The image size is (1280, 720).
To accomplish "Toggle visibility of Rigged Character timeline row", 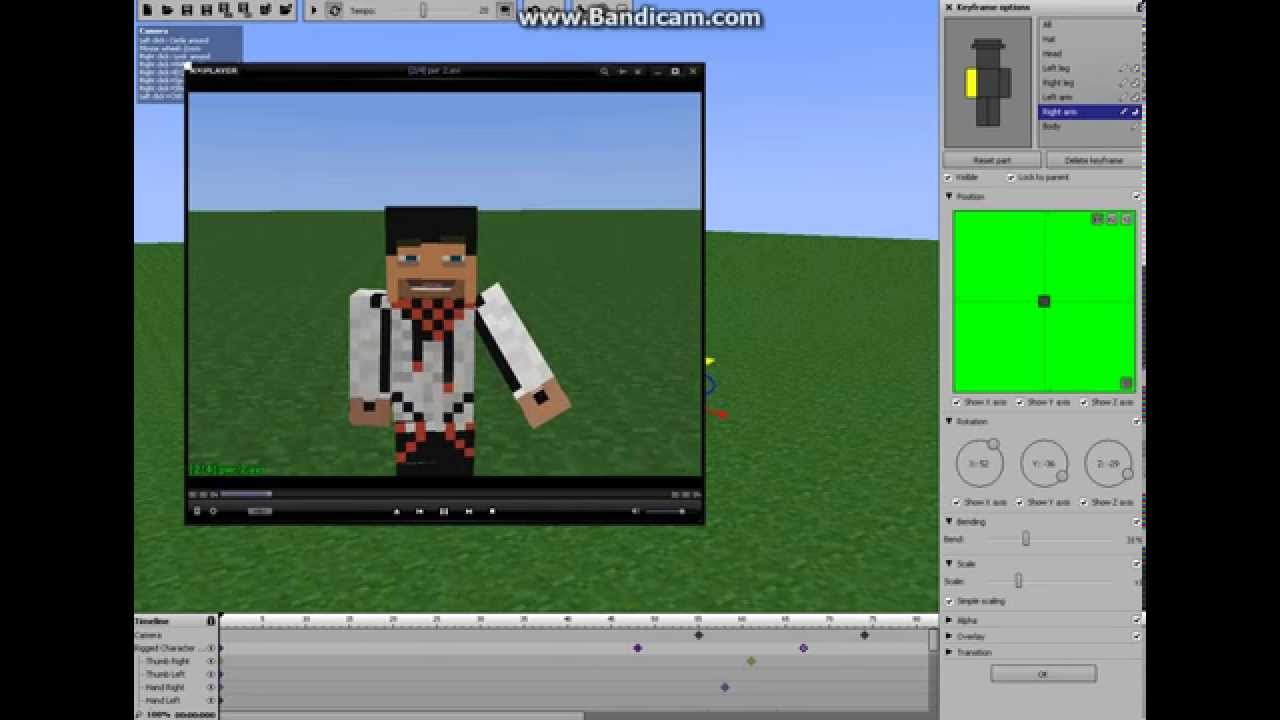I will pyautogui.click(x=210, y=648).
